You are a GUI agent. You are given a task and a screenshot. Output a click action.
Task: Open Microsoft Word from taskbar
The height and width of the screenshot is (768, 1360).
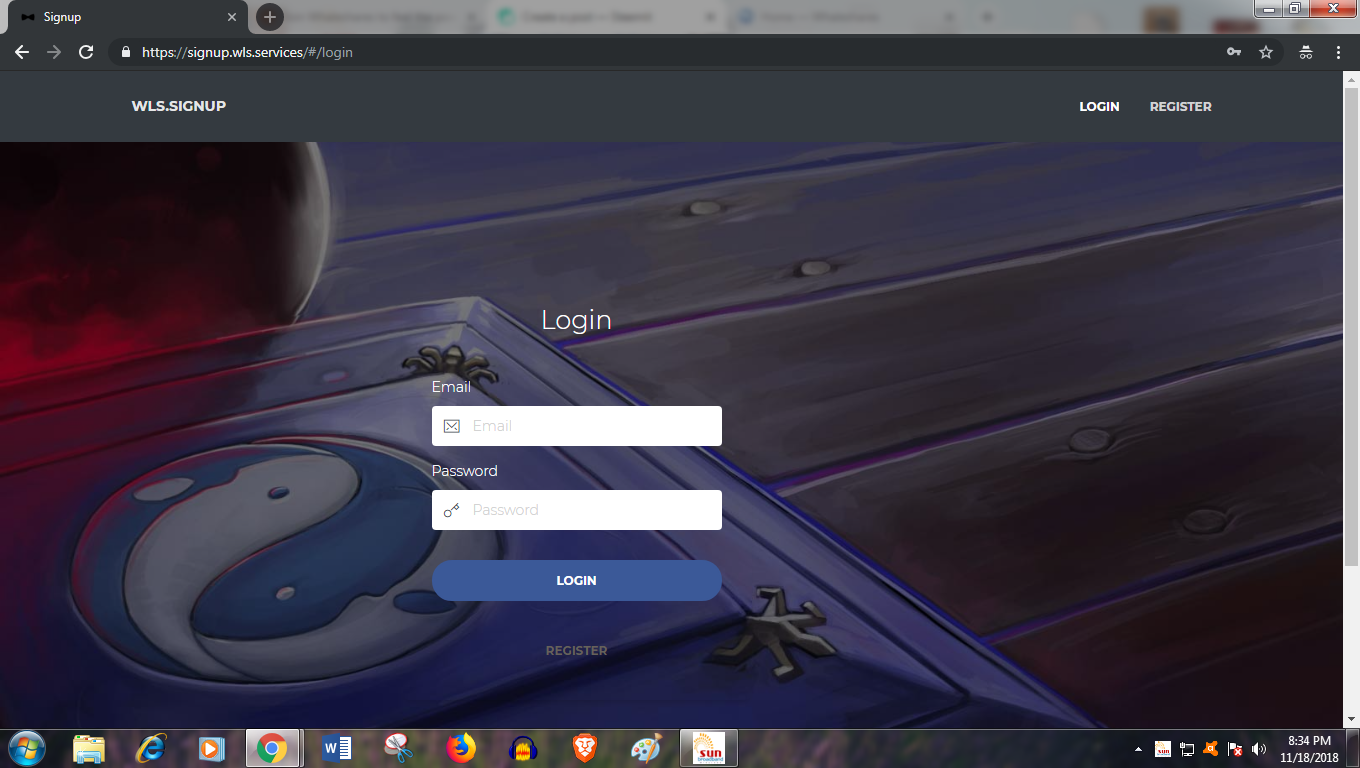click(x=337, y=748)
